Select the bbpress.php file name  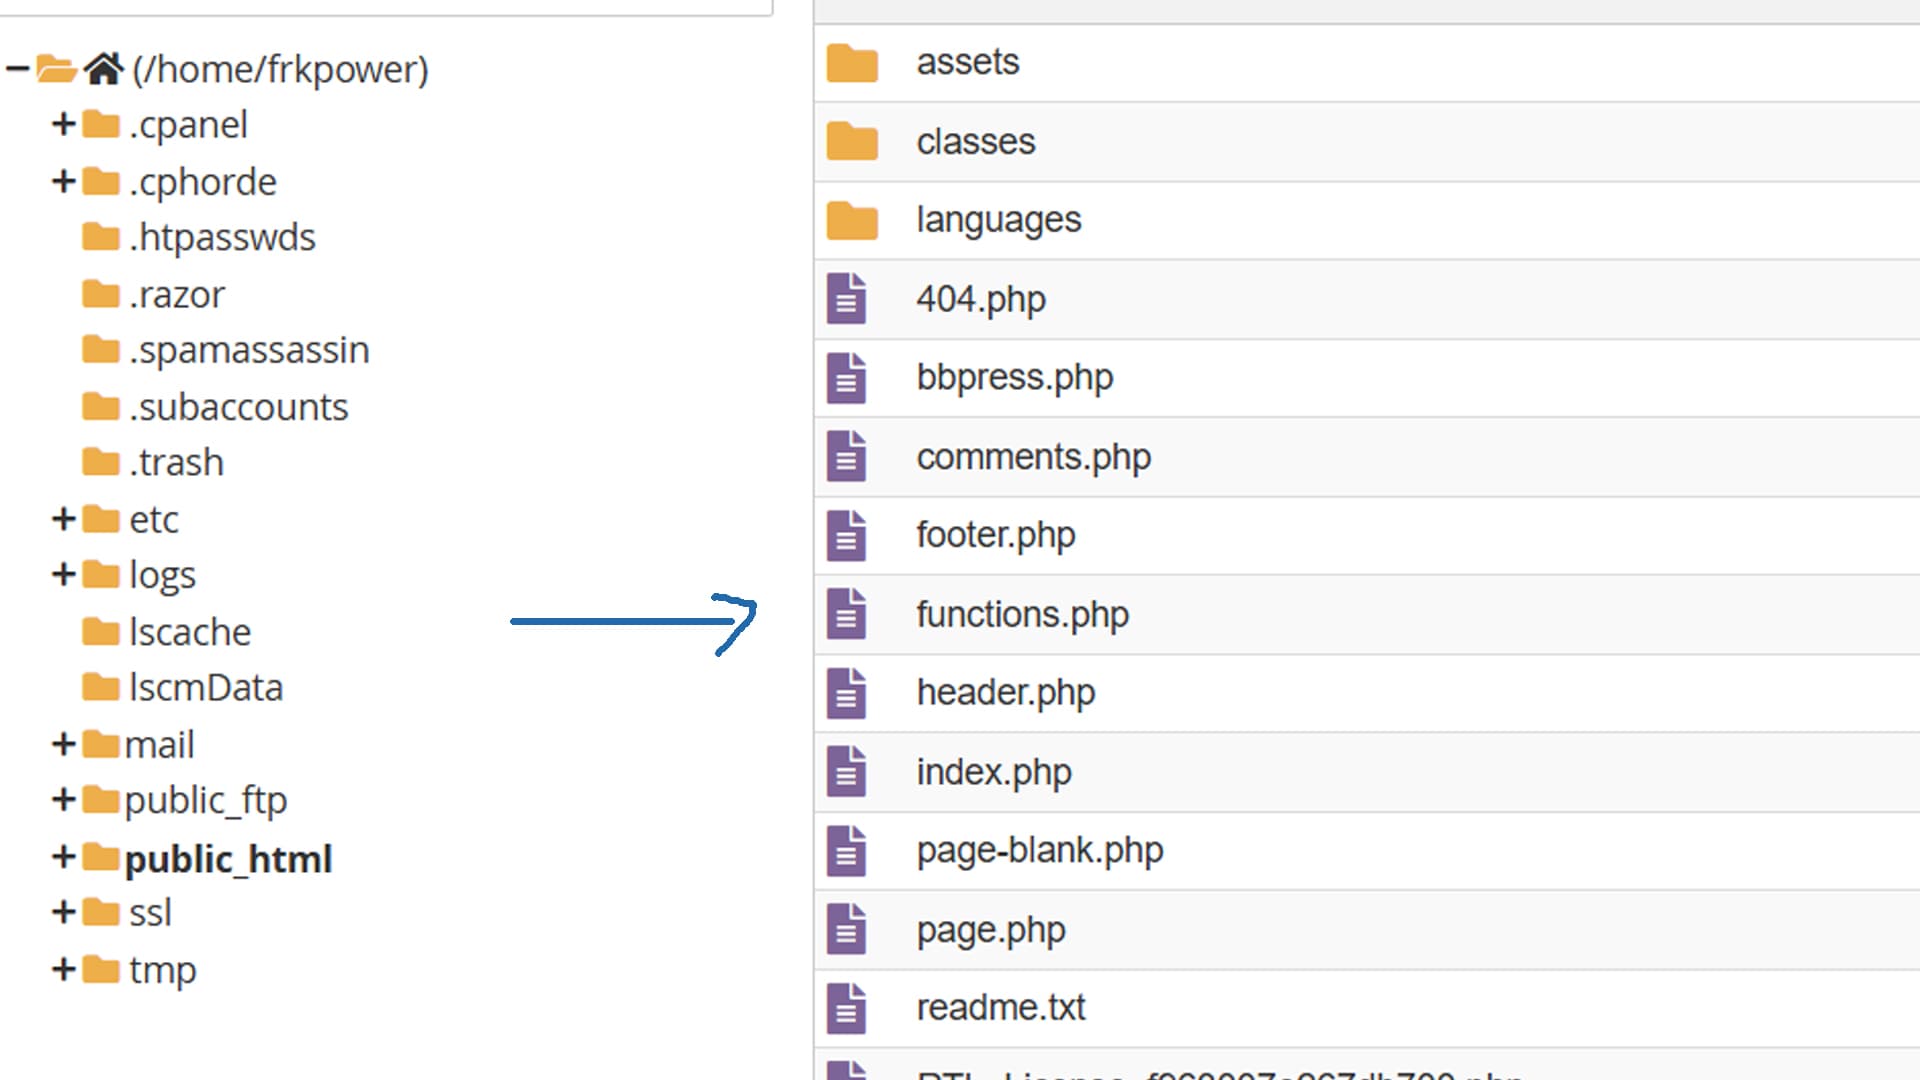[x=1015, y=378]
